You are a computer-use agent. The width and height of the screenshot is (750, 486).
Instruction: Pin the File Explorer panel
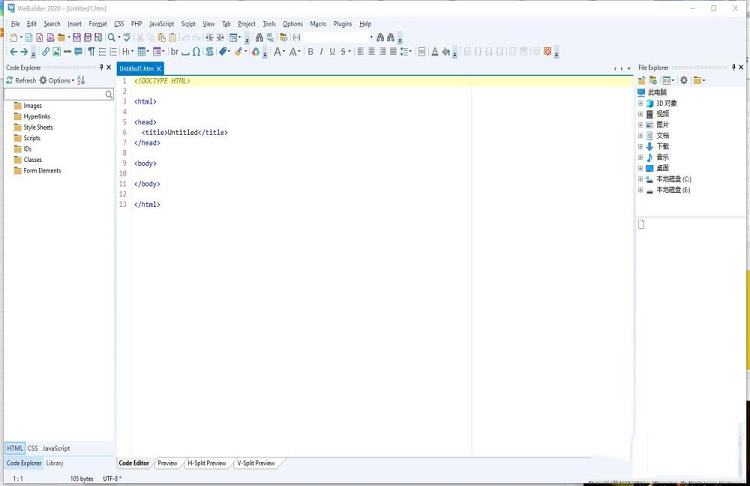[x=734, y=67]
